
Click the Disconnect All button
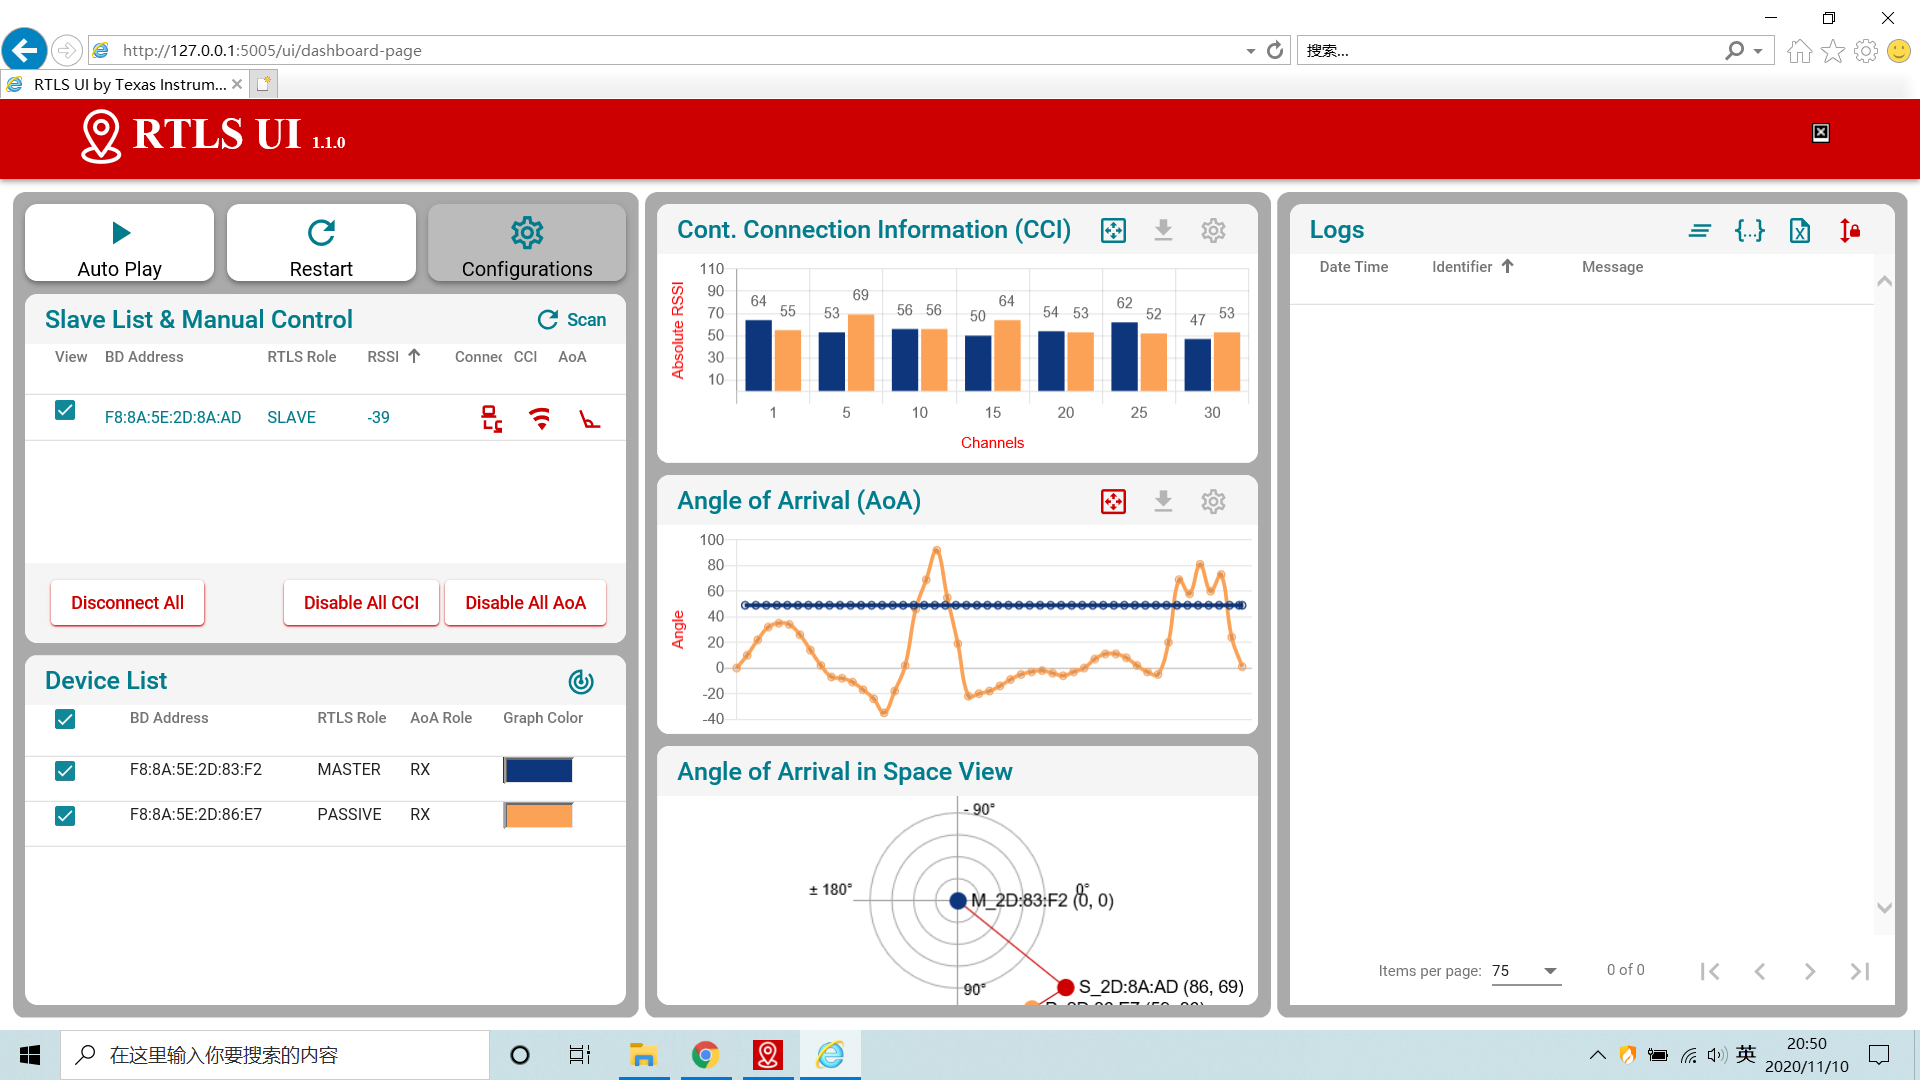tap(128, 603)
